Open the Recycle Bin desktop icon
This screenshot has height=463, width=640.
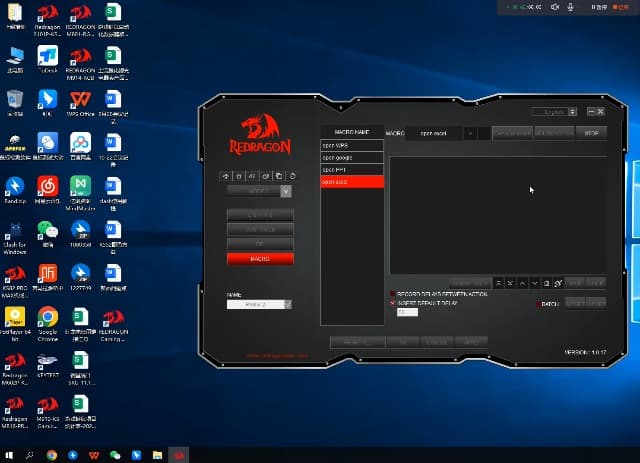click(15, 104)
